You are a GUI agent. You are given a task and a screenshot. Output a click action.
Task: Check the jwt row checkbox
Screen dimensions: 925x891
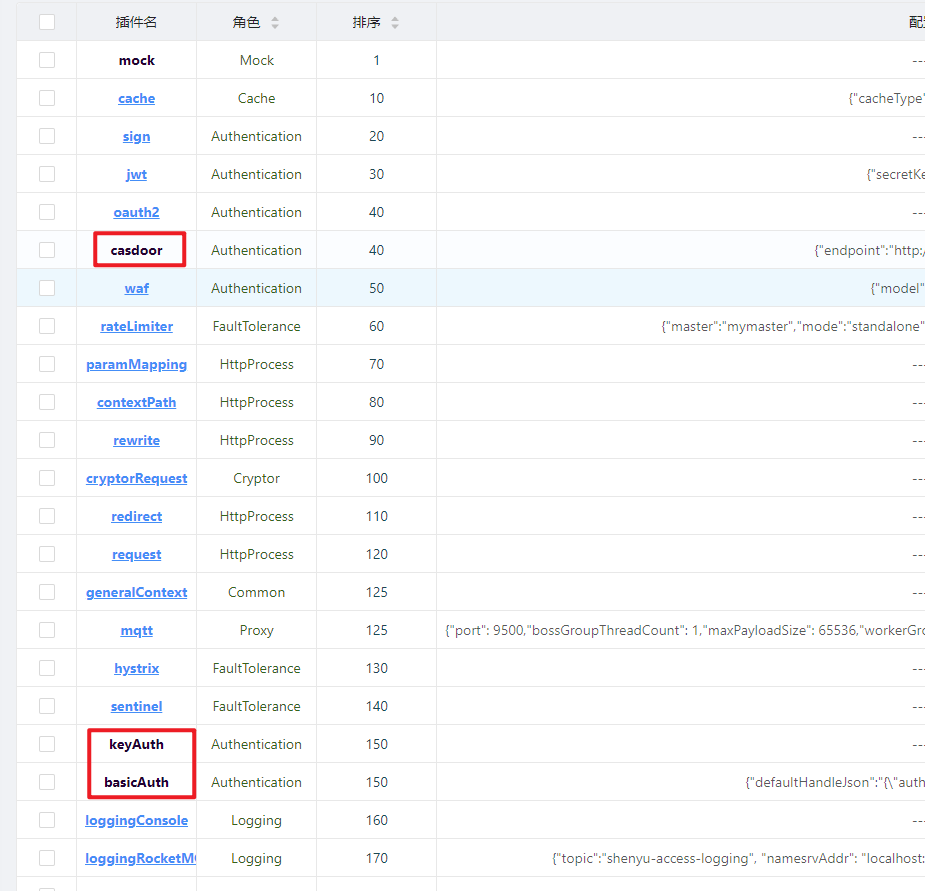point(47,174)
